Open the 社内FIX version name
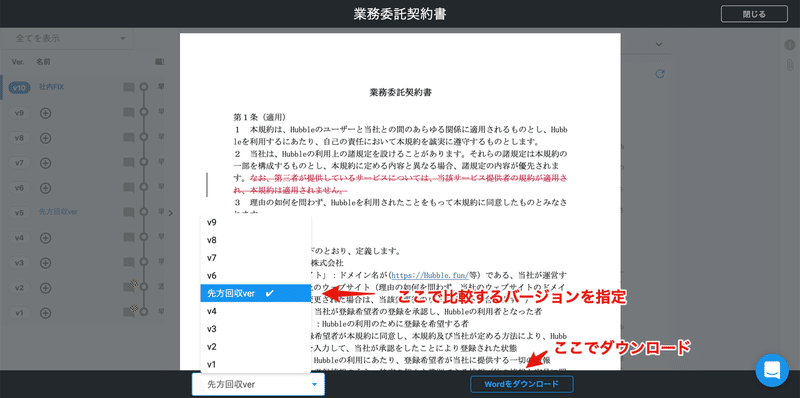 tap(51, 87)
